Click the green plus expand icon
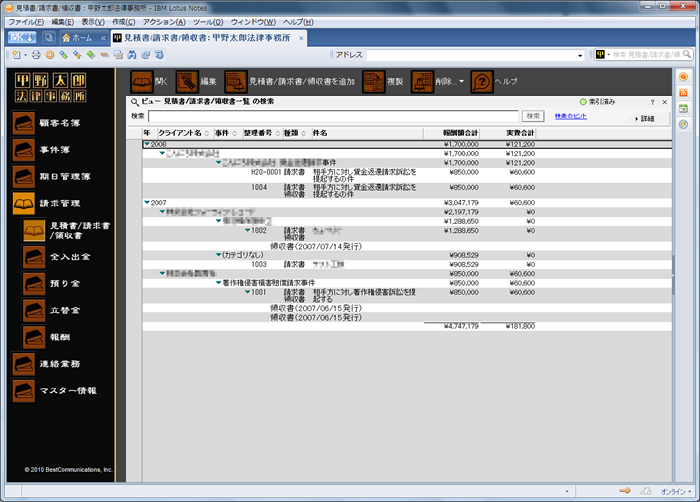The width and height of the screenshot is (700, 502). point(91,54)
